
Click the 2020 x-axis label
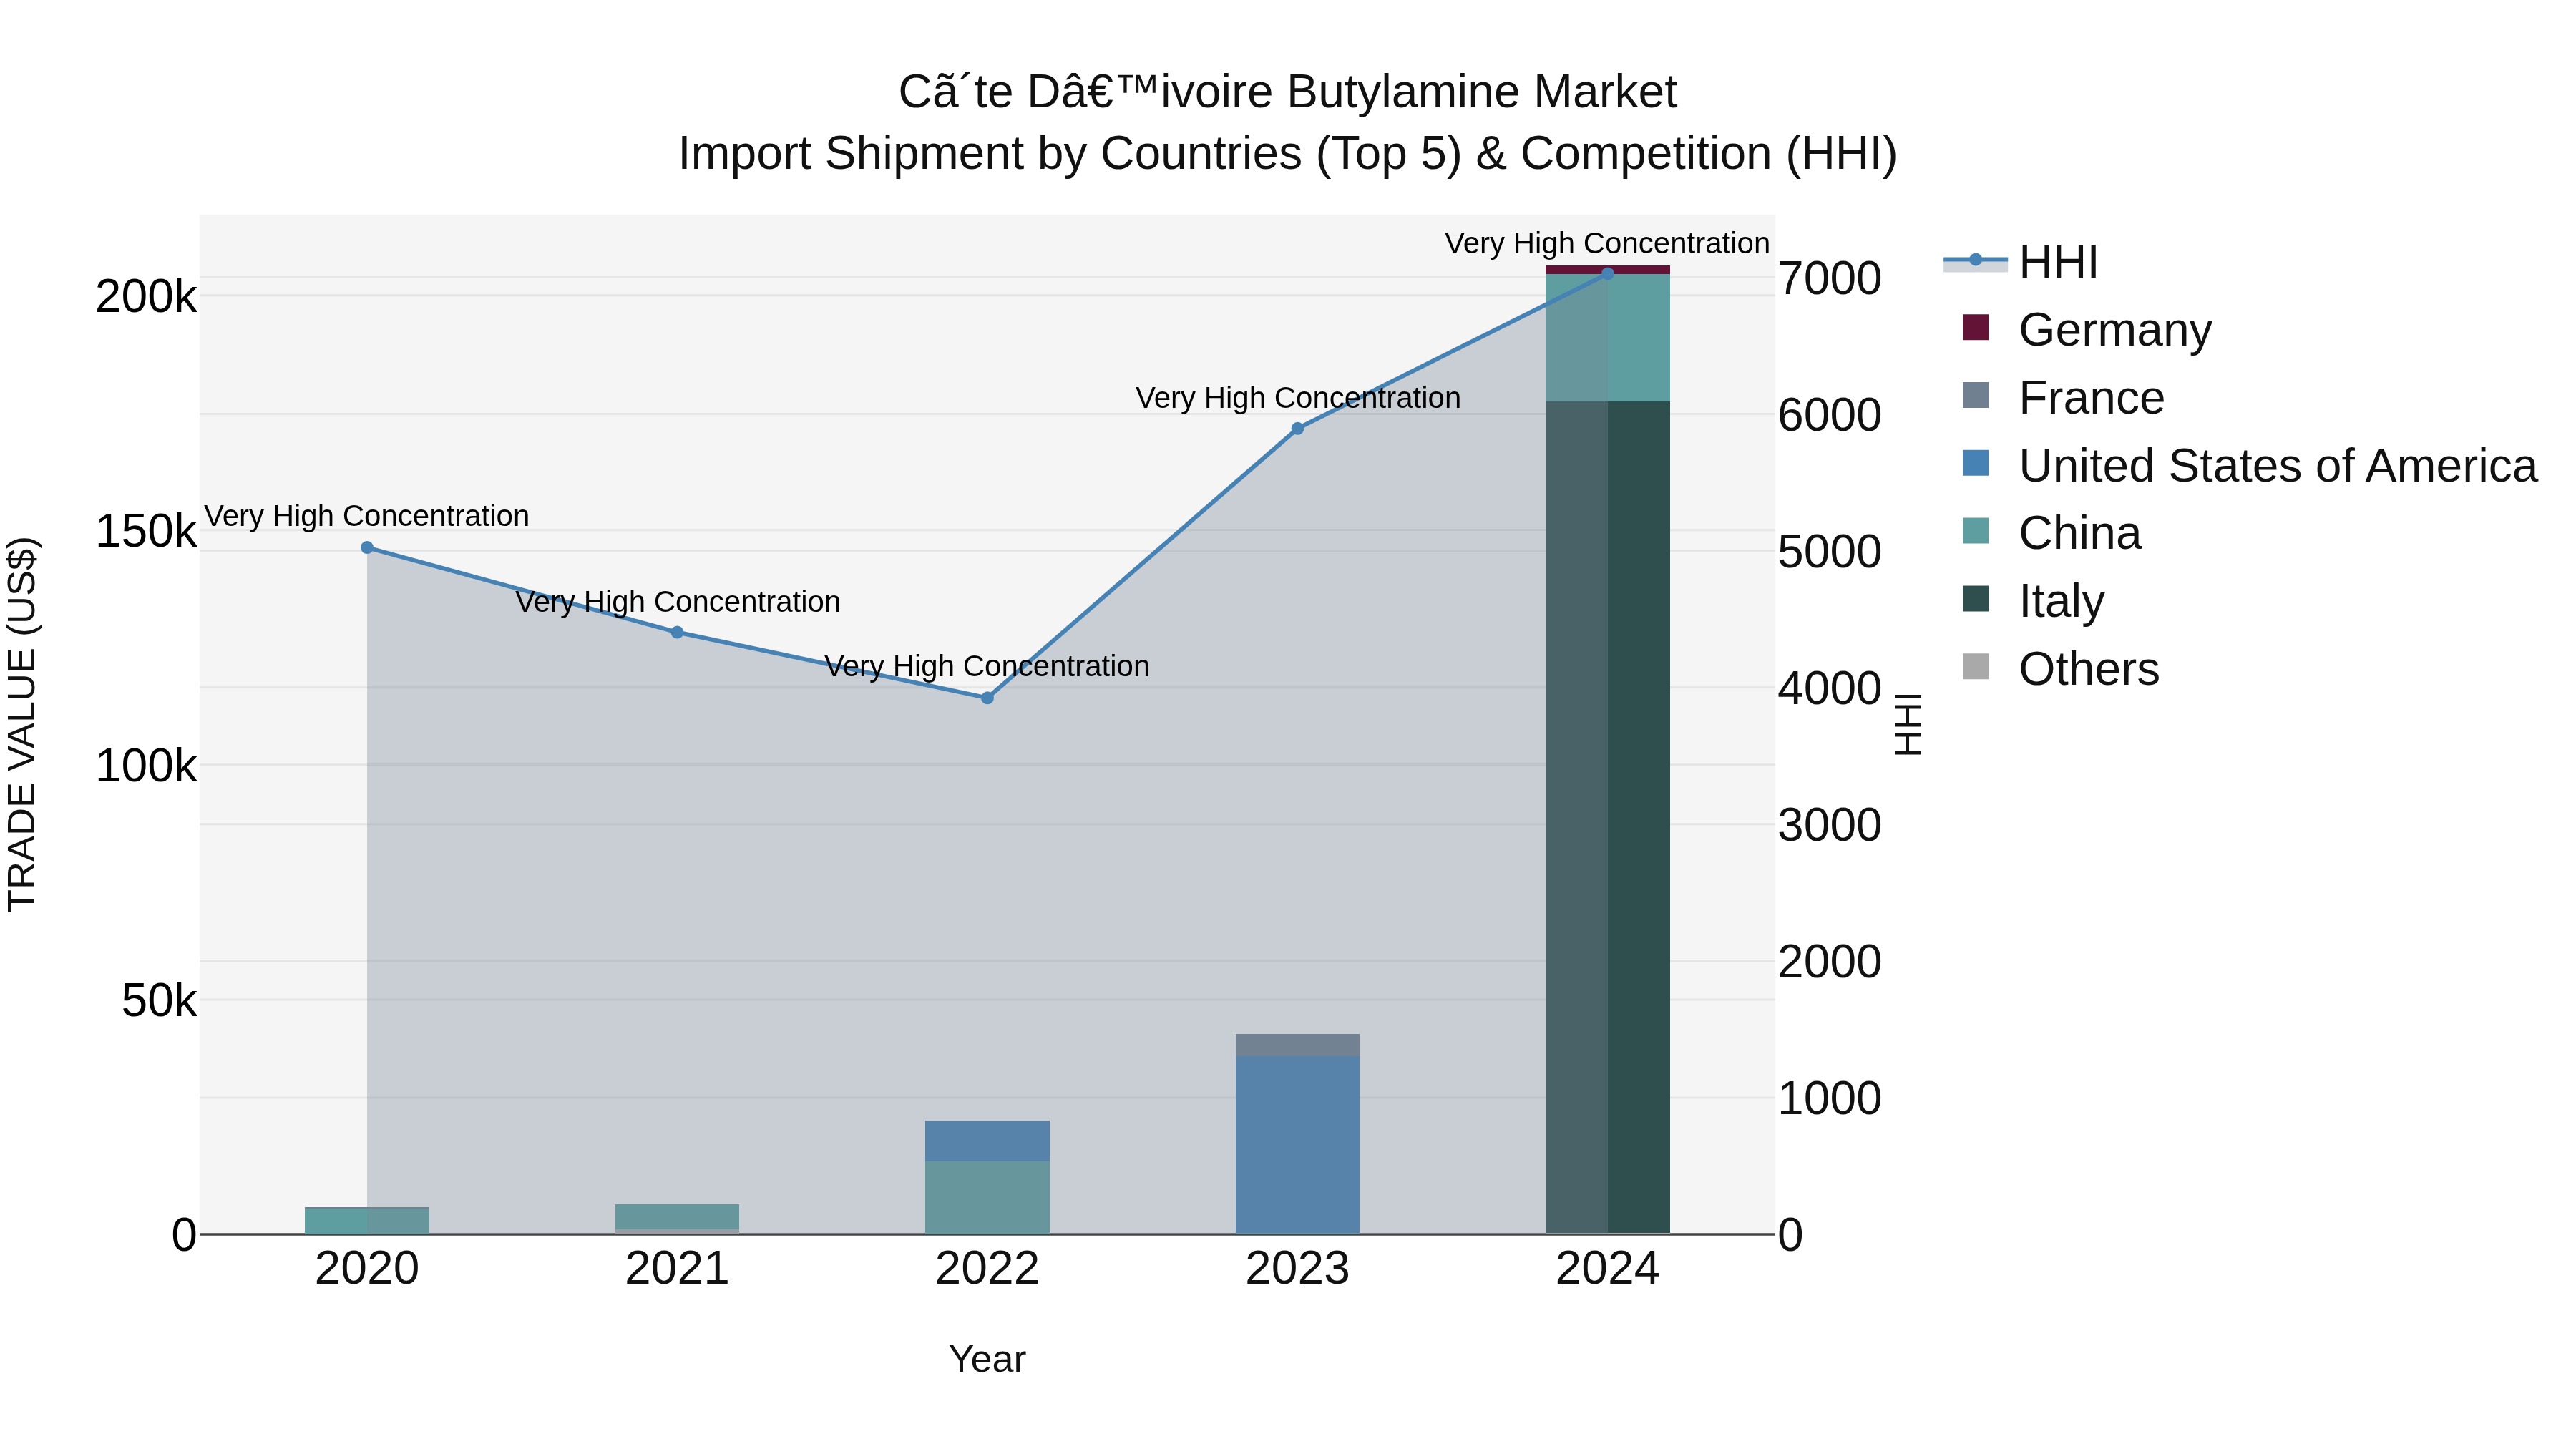[367, 1268]
